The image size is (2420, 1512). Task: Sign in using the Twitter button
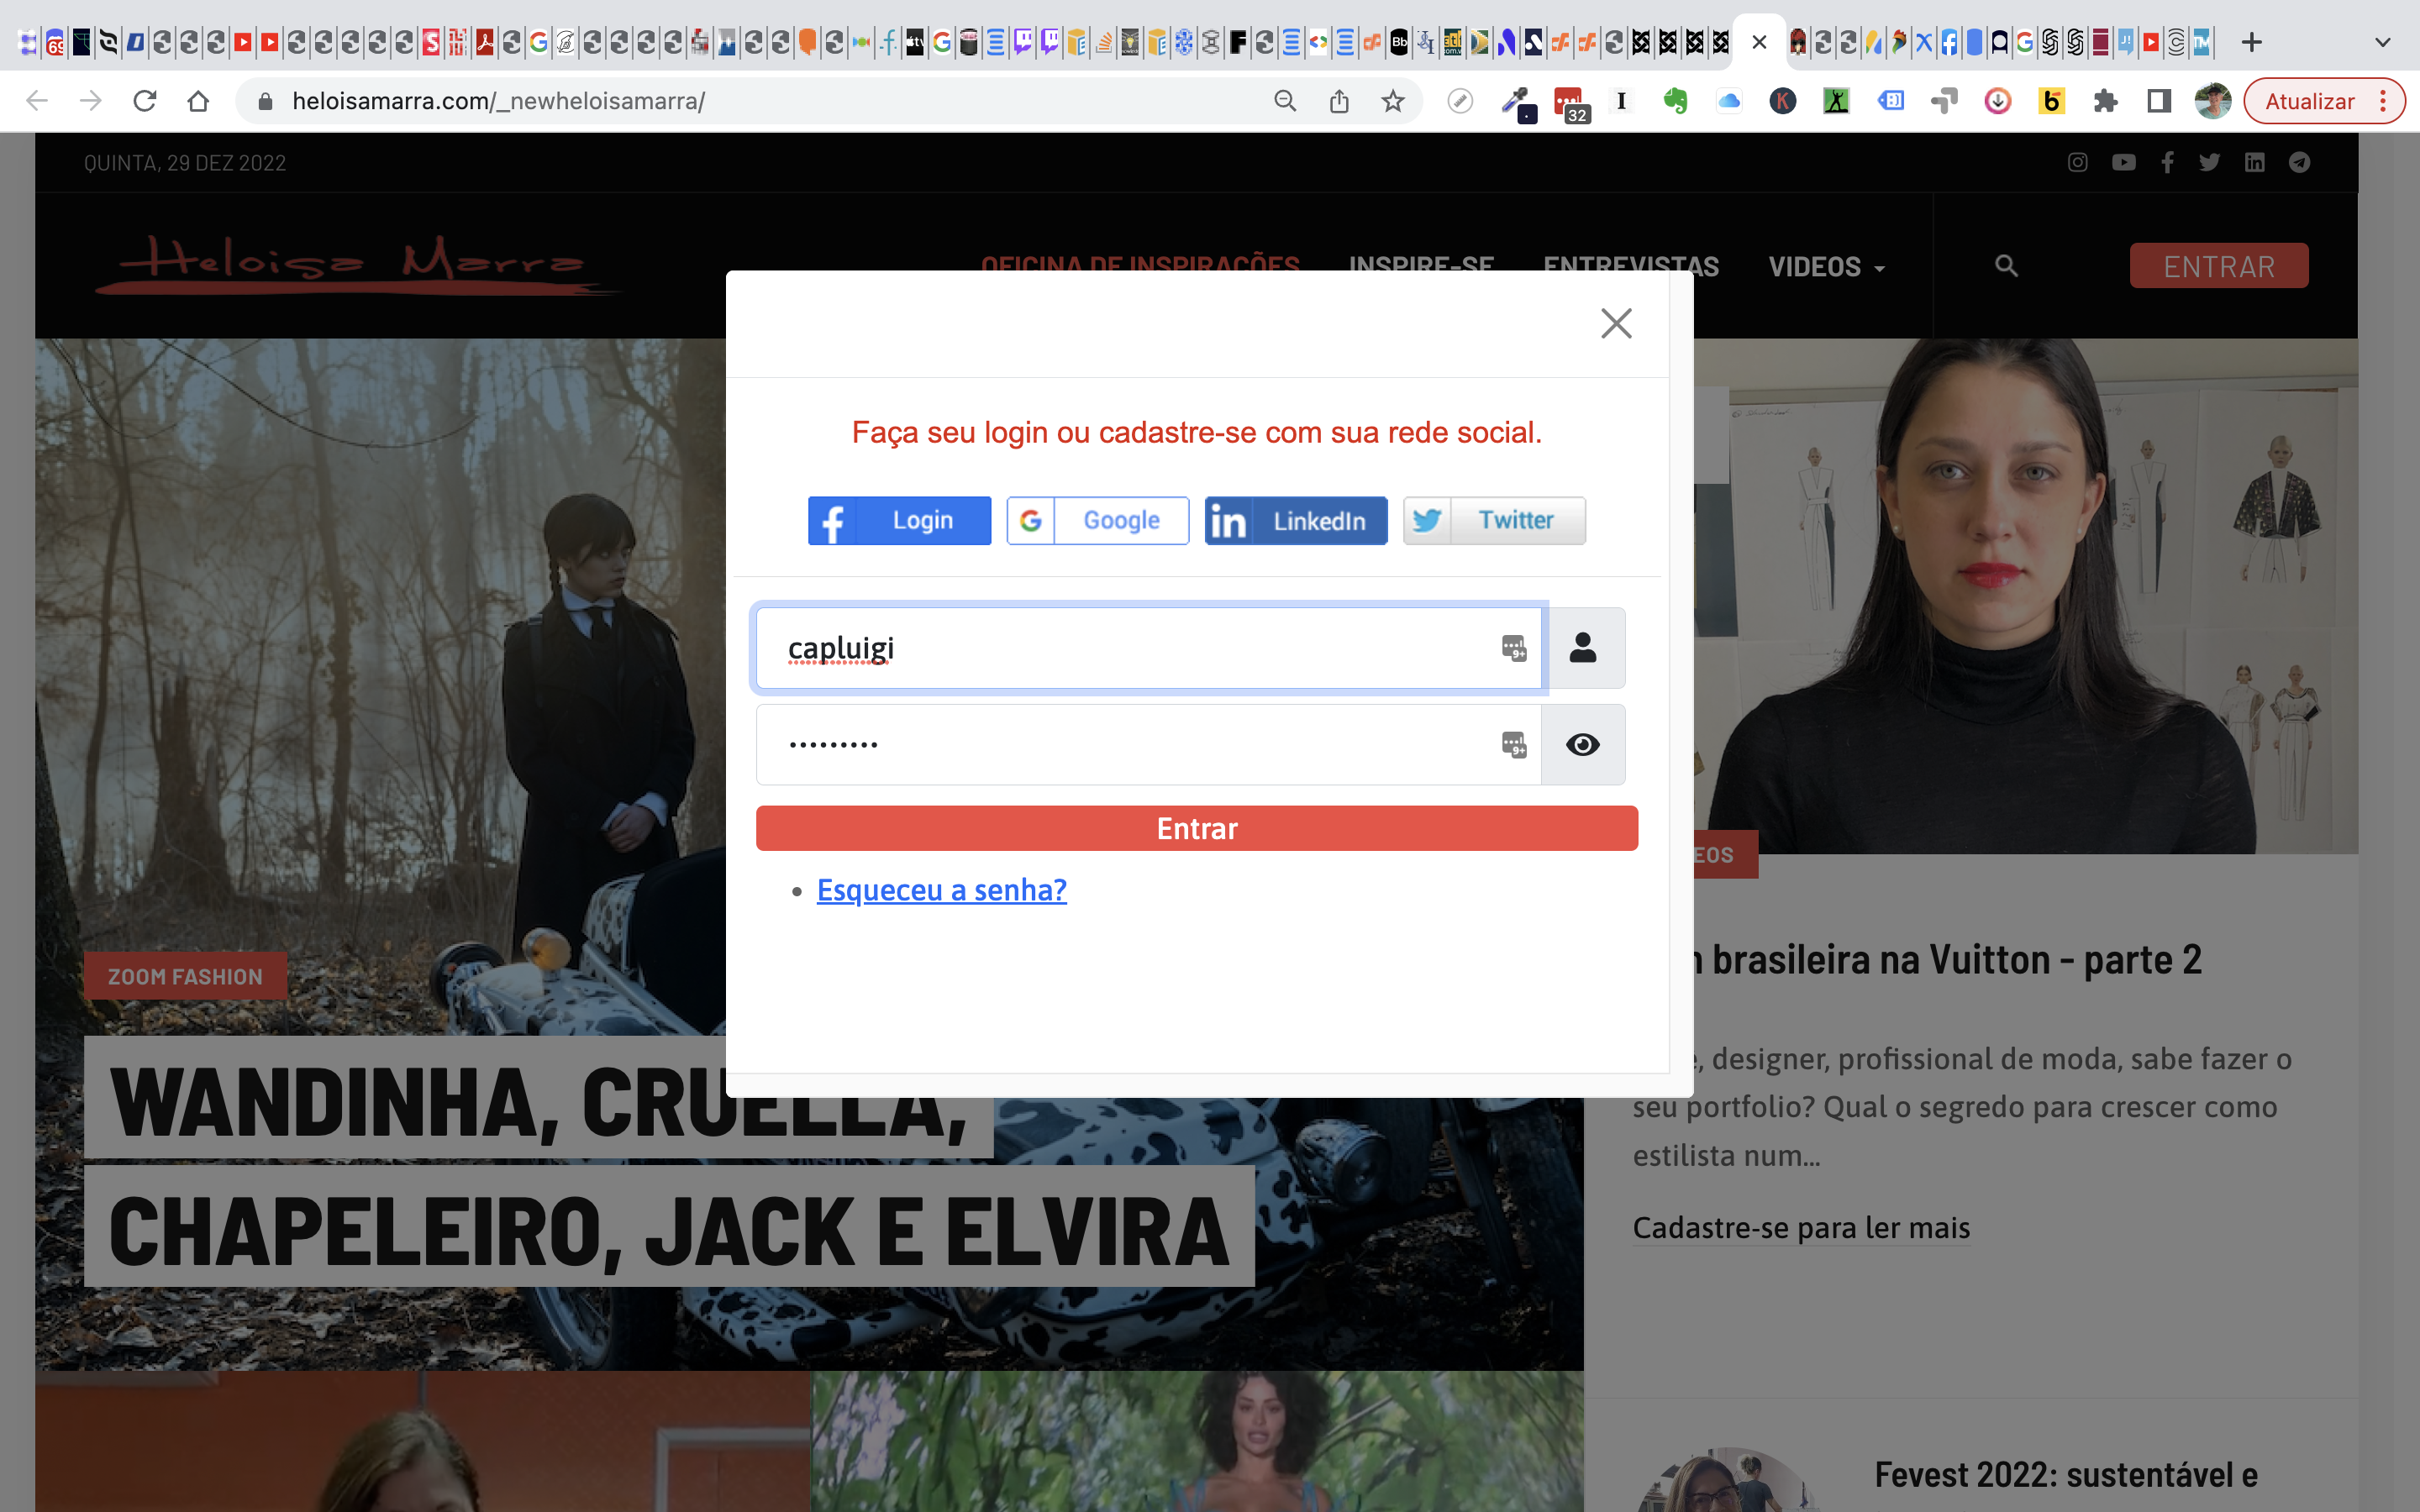coord(1494,520)
